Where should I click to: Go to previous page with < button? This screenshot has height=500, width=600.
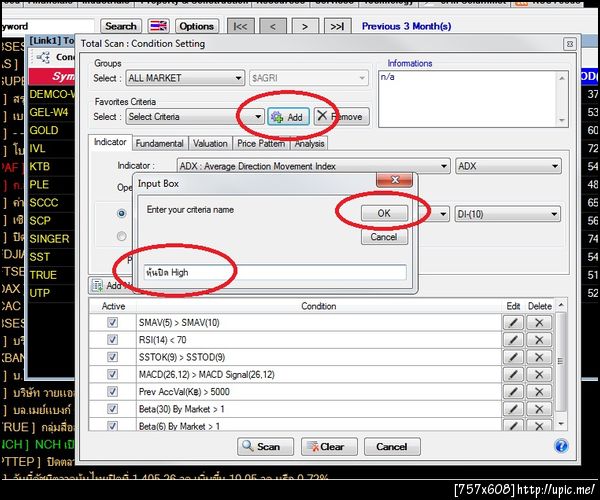pyautogui.click(x=273, y=26)
